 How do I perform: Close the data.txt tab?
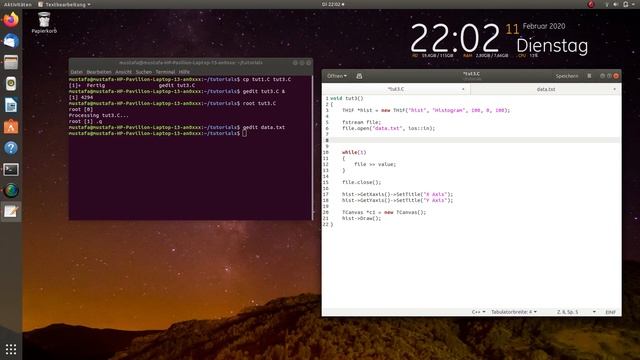tap(614, 89)
